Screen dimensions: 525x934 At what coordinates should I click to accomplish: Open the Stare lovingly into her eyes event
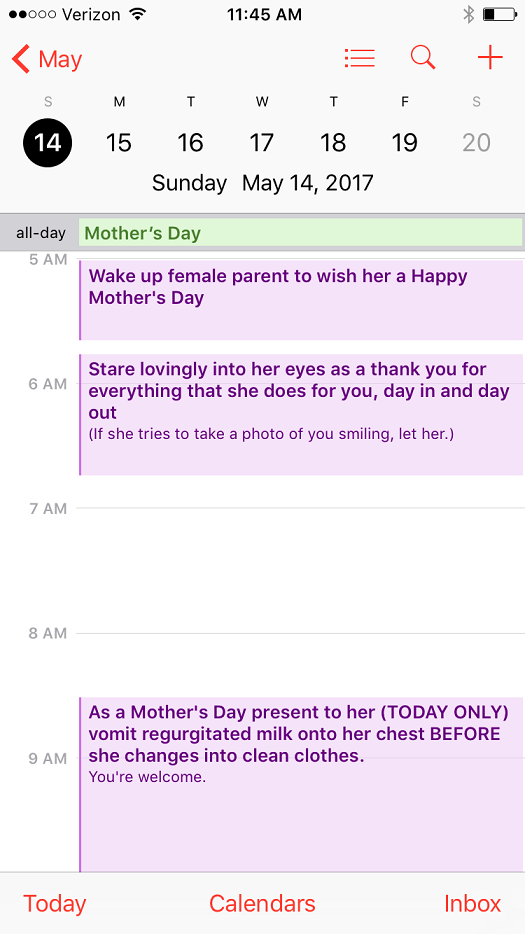pos(301,415)
